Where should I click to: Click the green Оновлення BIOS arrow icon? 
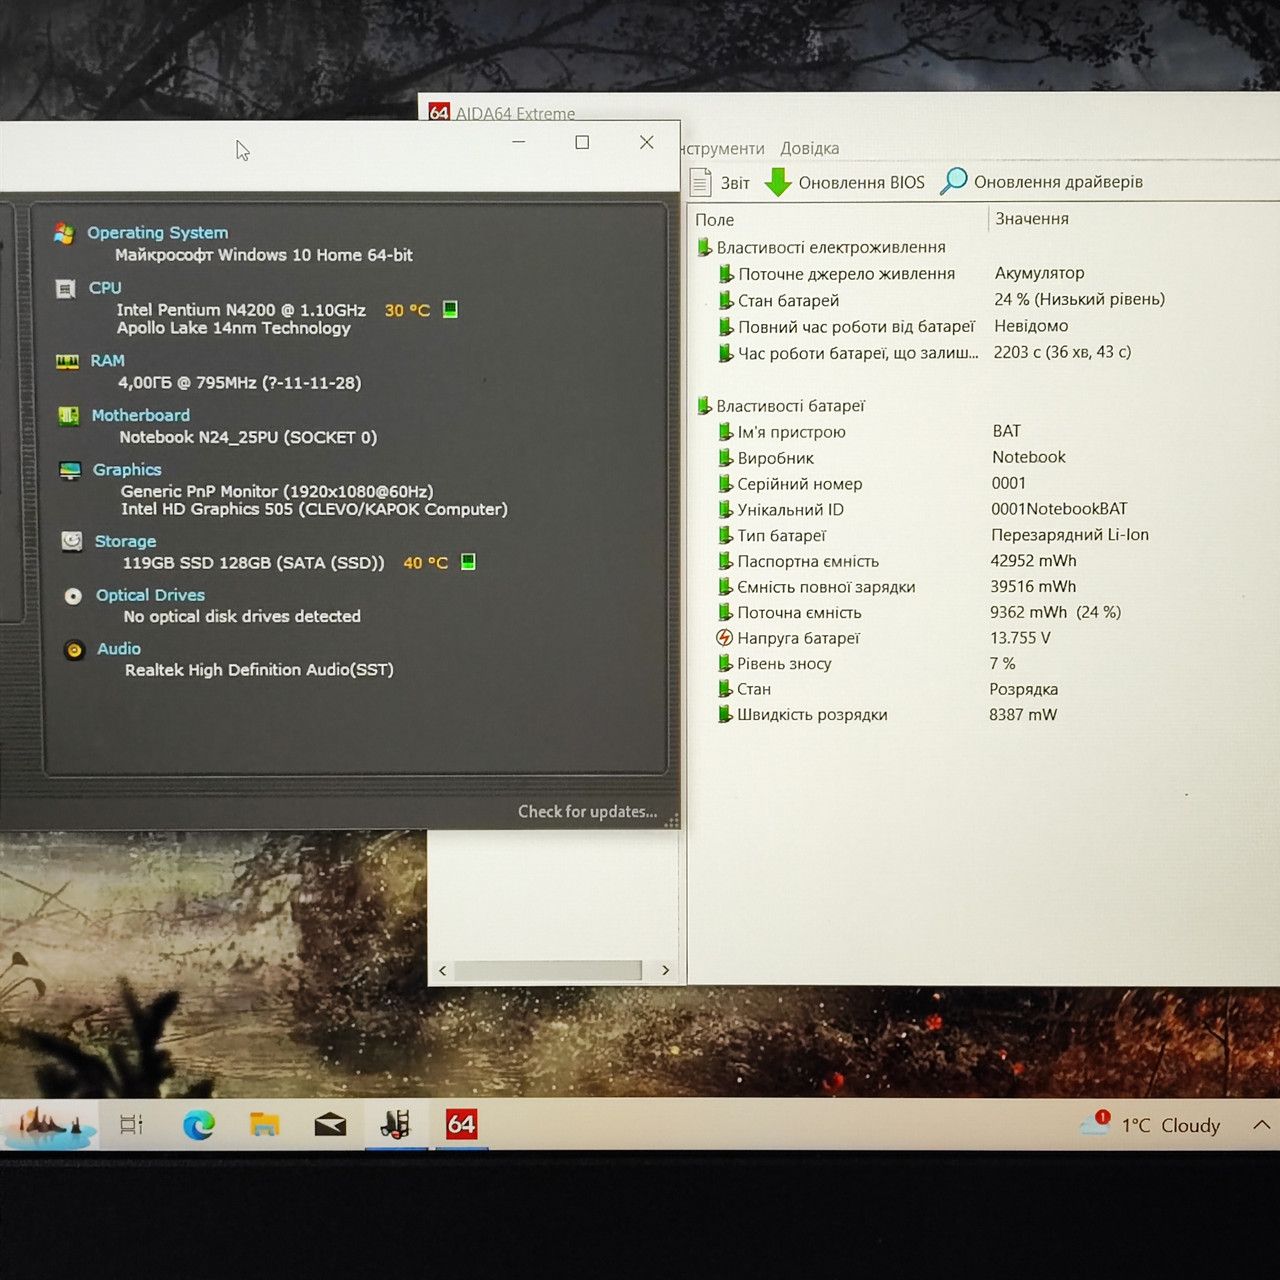pyautogui.click(x=778, y=182)
